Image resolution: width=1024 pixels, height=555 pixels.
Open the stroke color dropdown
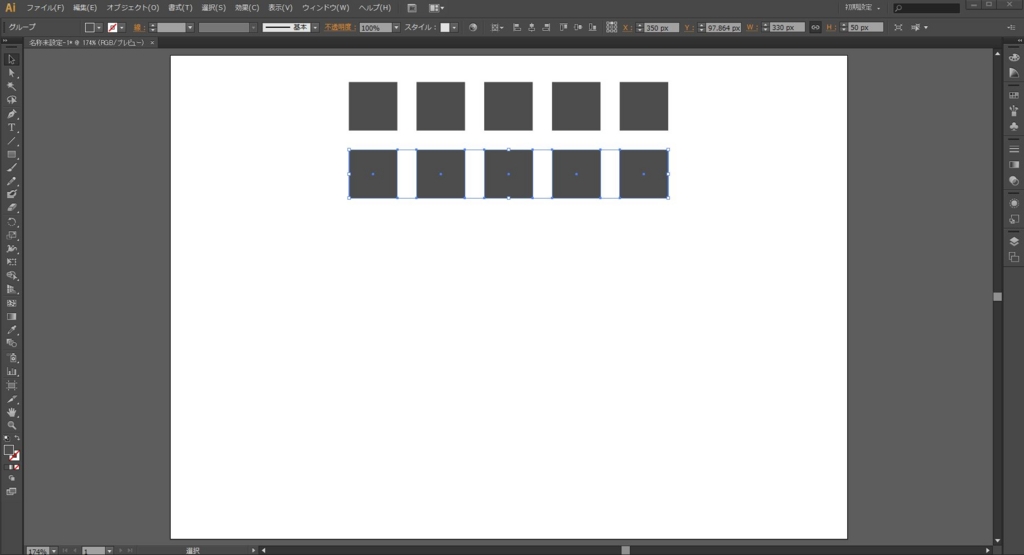(122, 27)
